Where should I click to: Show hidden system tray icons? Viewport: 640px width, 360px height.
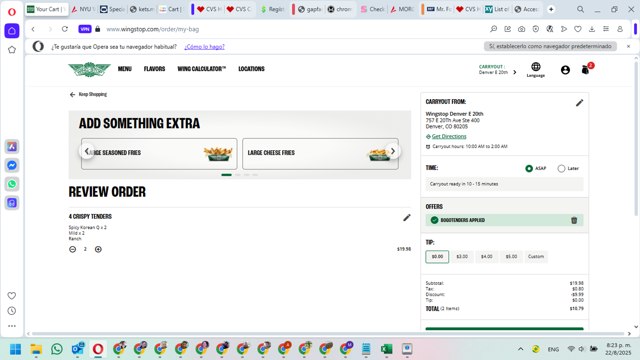pos(520,349)
